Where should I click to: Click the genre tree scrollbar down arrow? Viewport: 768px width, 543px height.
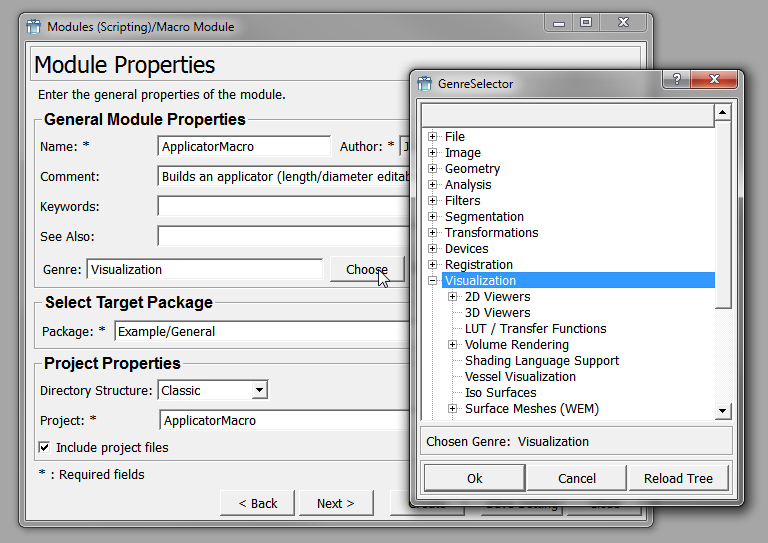tap(723, 411)
